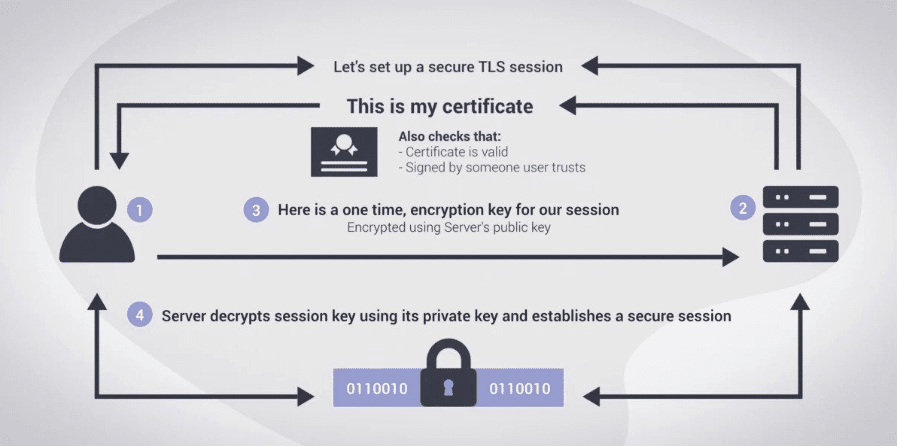Click "Encrypted using Server's public key" subtitle
Image resolution: width=897 pixels, height=446 pixels.
[x=448, y=227]
